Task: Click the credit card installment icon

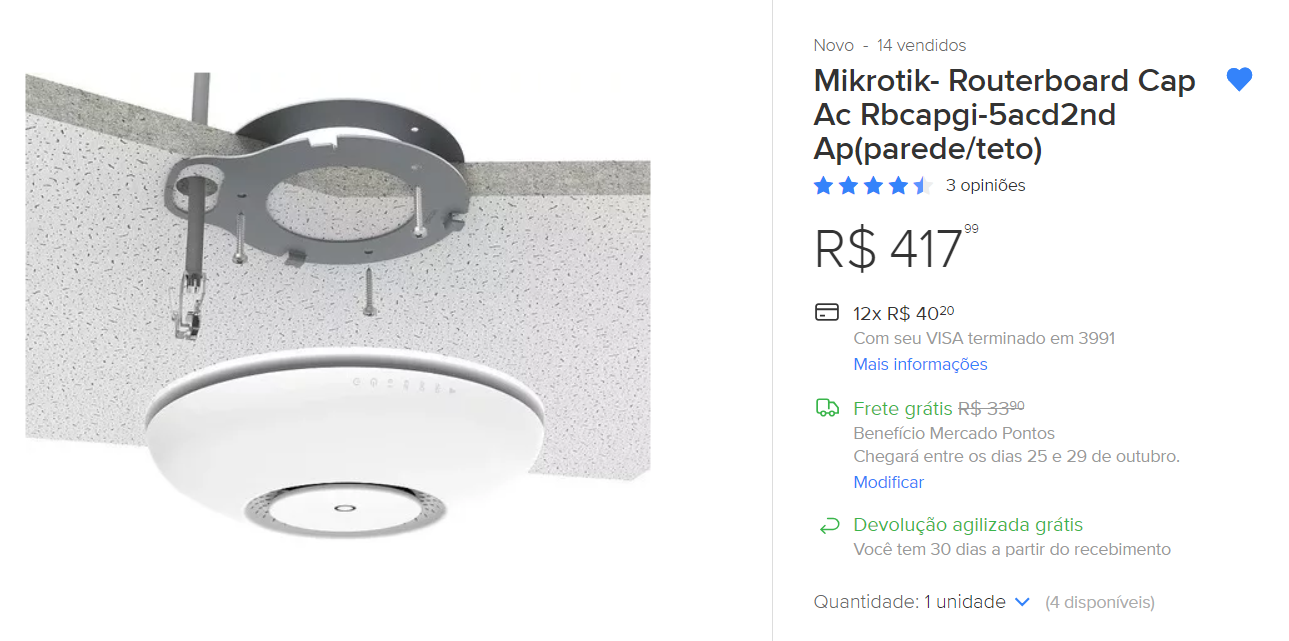Action: click(827, 312)
